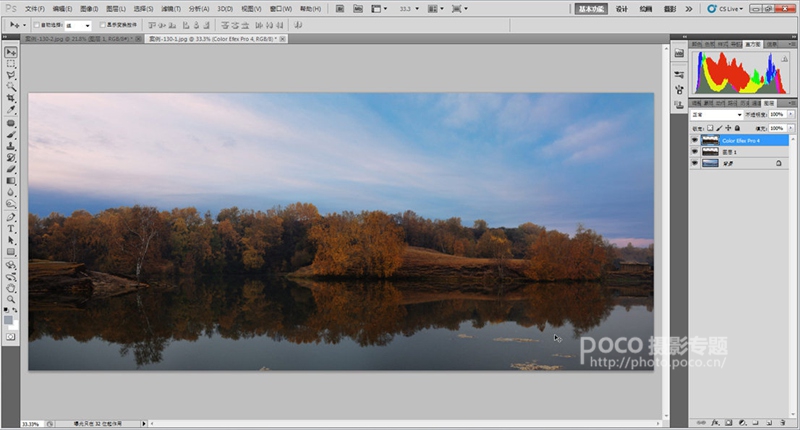Image resolution: width=800 pixels, height=430 pixels.
Task: Open Clone Source panel in dock
Action: [x=679, y=106]
